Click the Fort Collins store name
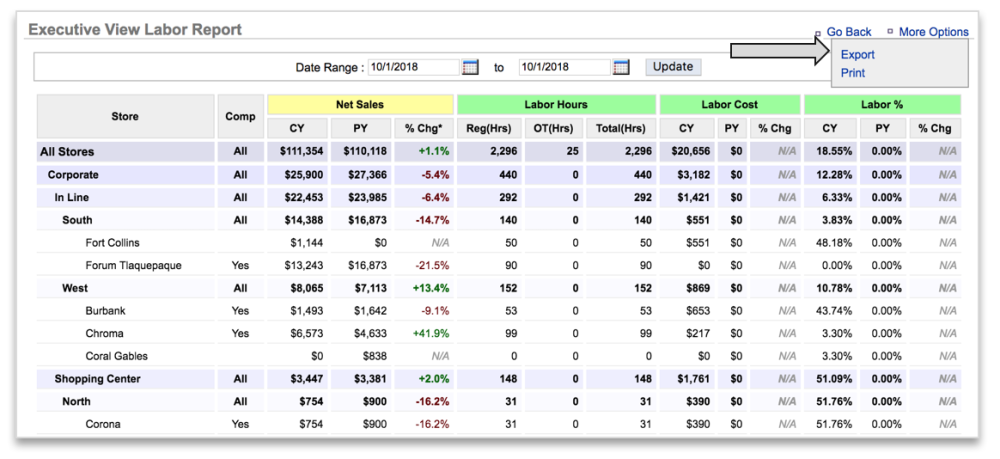This screenshot has height=459, width=1000. 112,243
